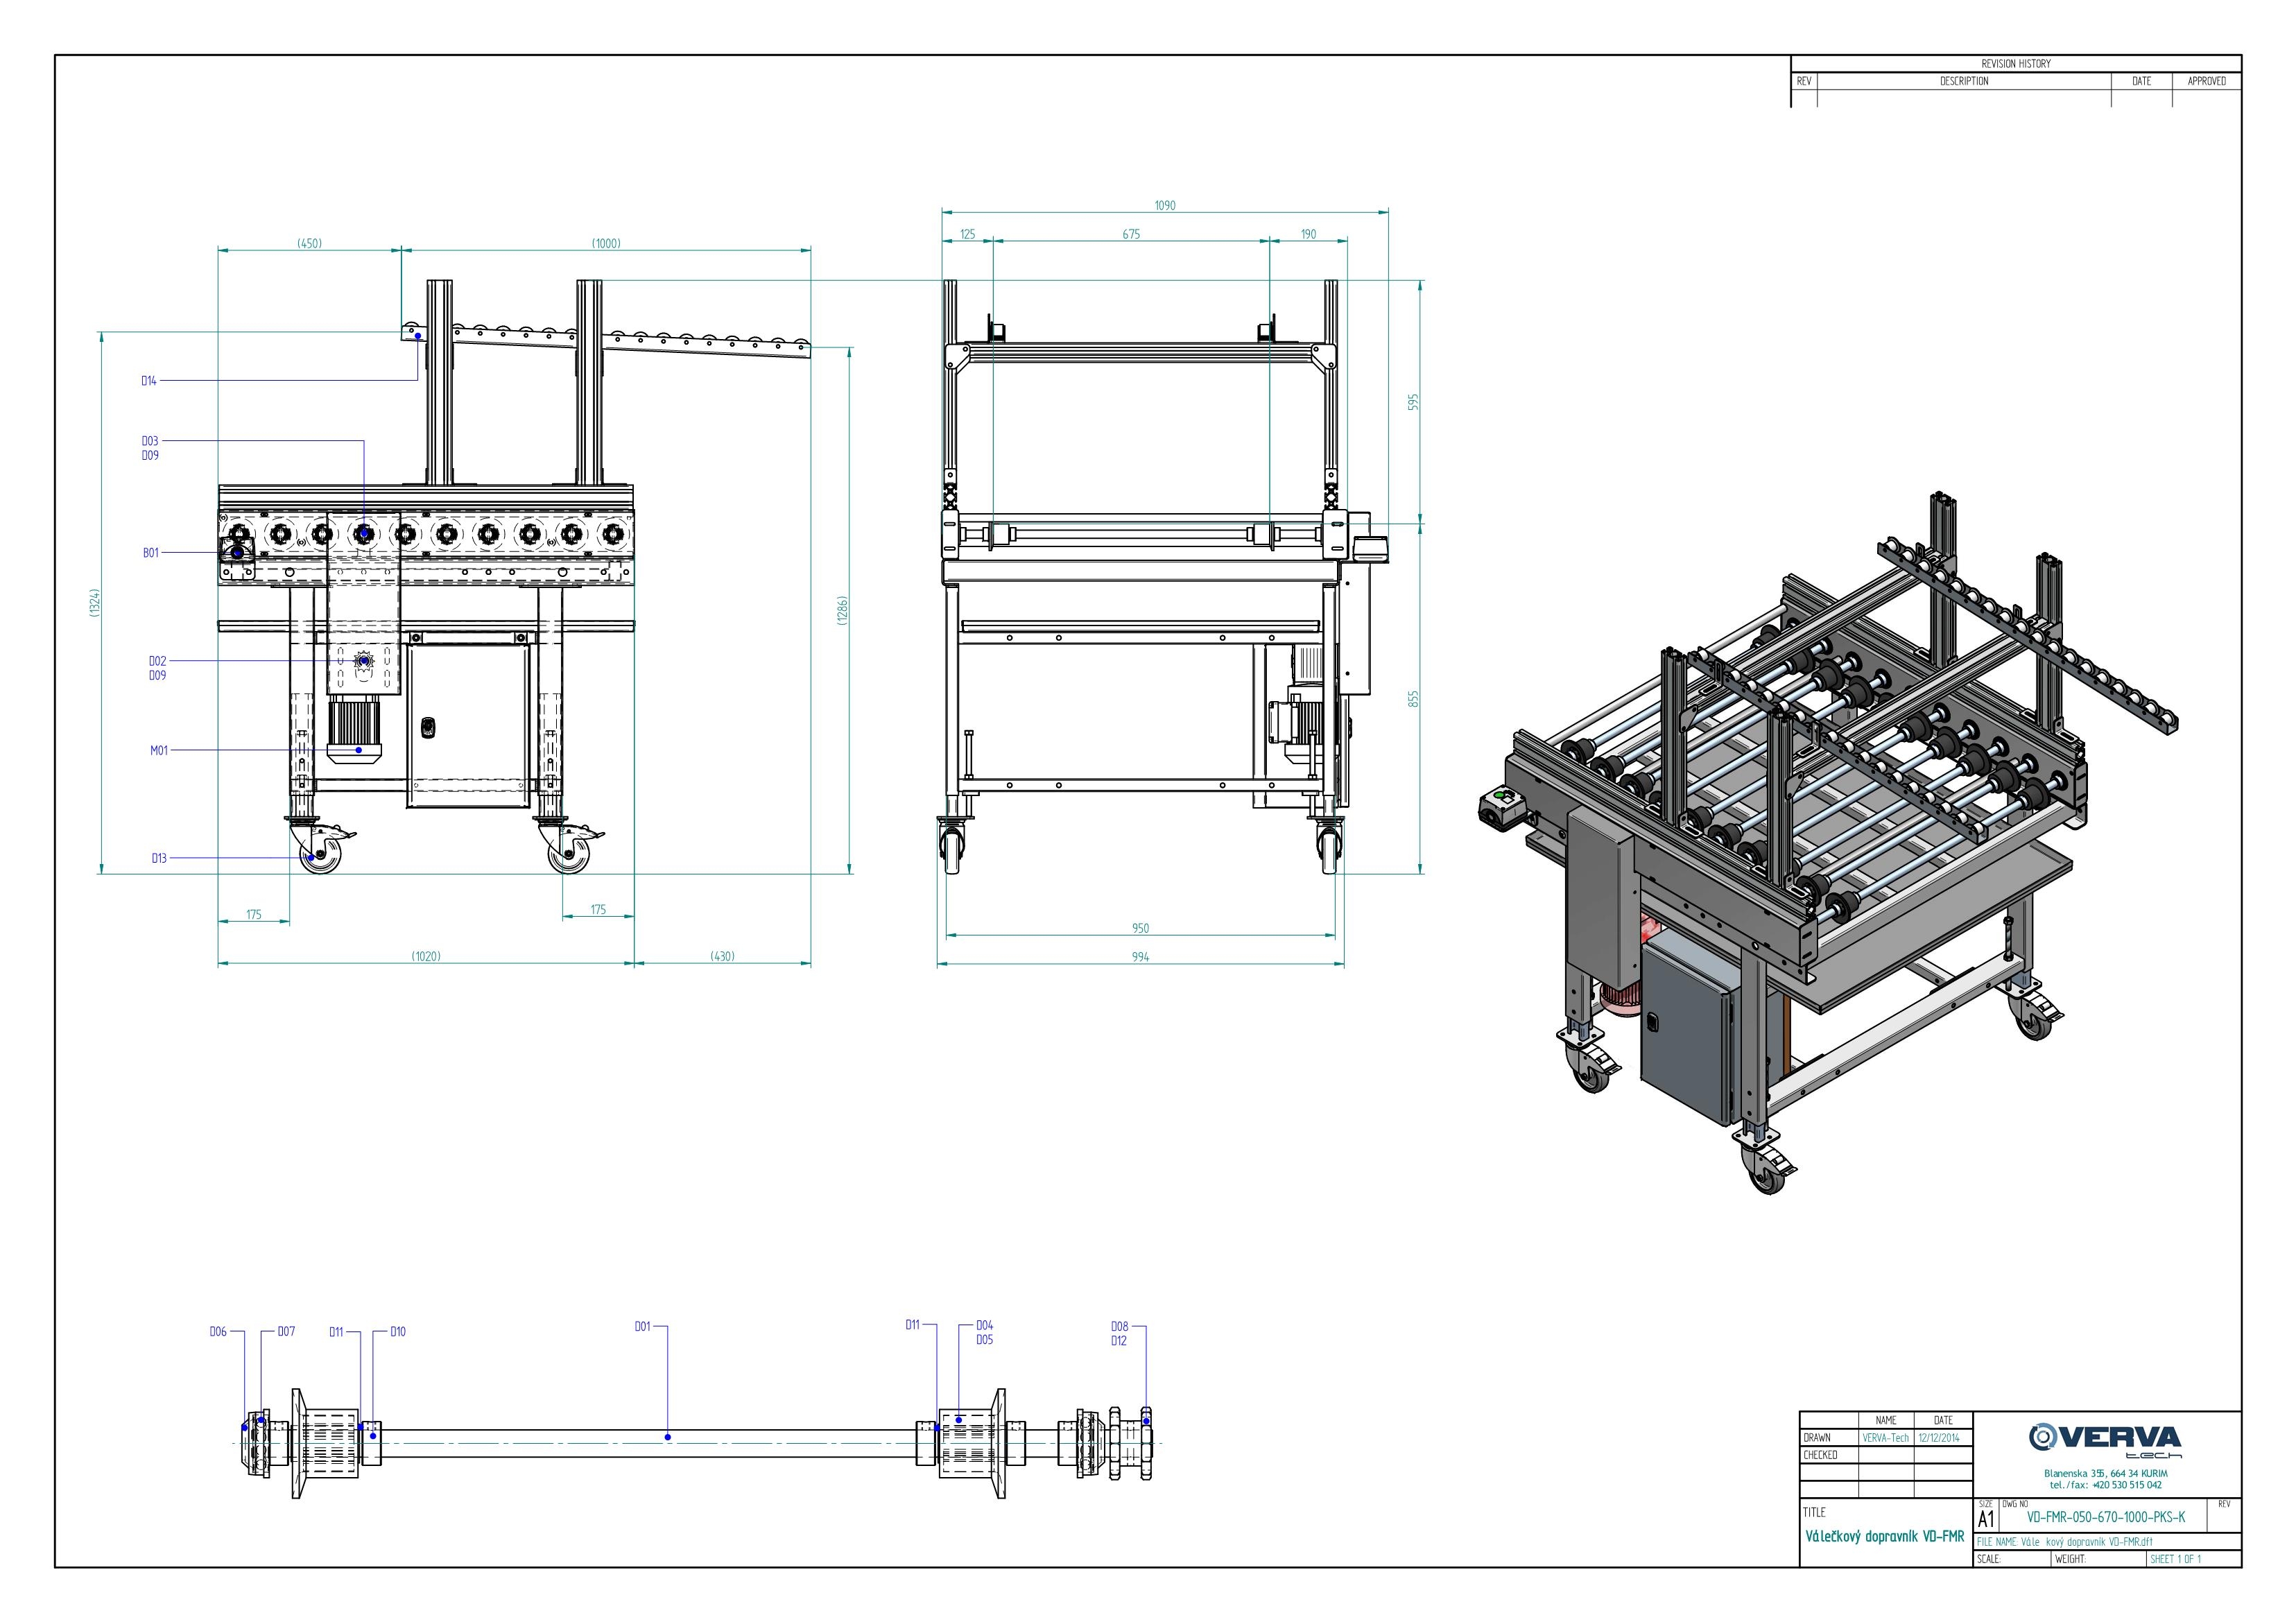
Task: Select the (1324) overall height dimension
Action: click(94, 603)
